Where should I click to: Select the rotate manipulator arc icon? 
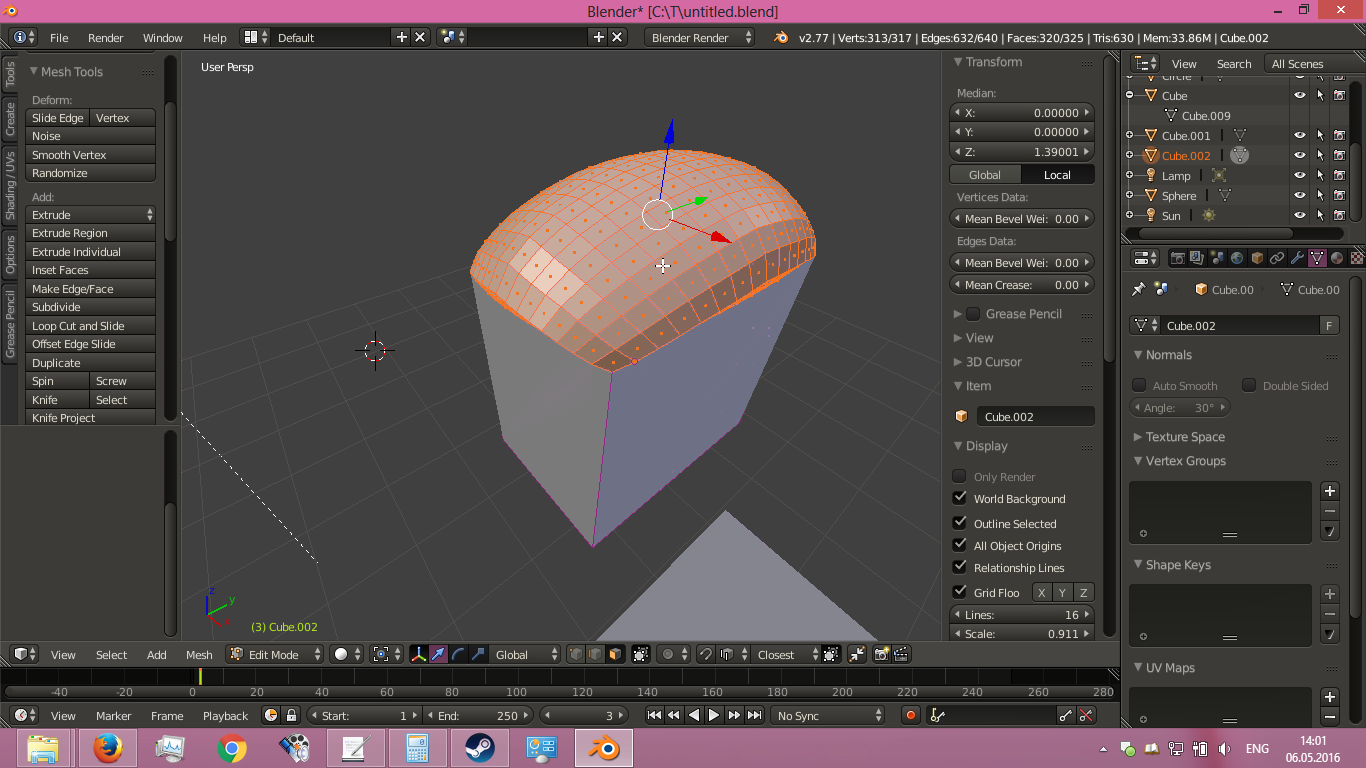[x=459, y=654]
